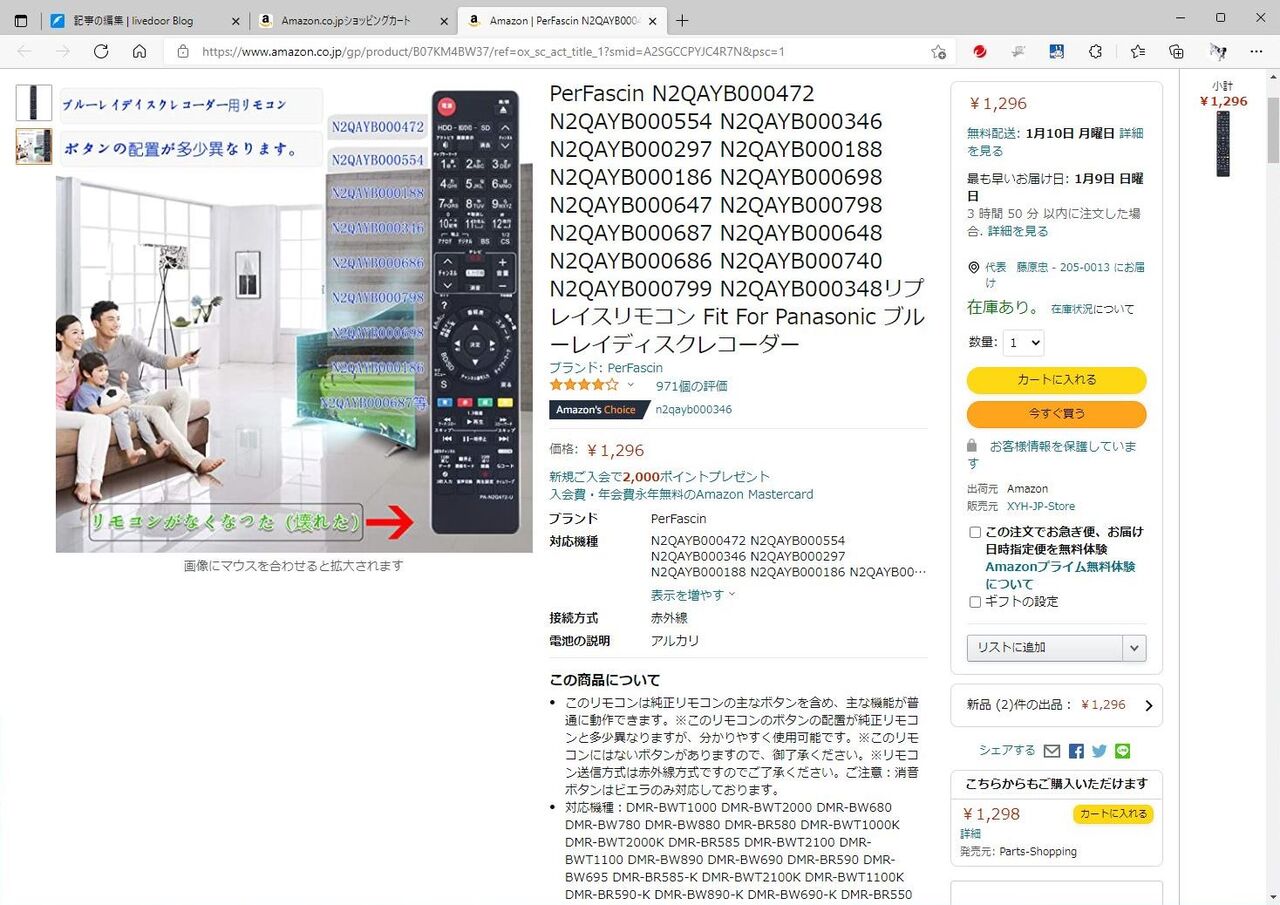1280x905 pixels.
Task: Tick the ギフトの設定 checkbox
Action: pyautogui.click(x=975, y=602)
